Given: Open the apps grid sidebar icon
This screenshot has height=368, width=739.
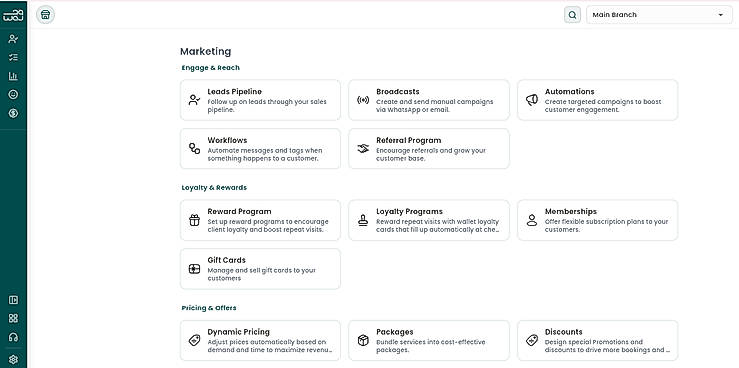Looking at the screenshot, I should pyautogui.click(x=13, y=319).
